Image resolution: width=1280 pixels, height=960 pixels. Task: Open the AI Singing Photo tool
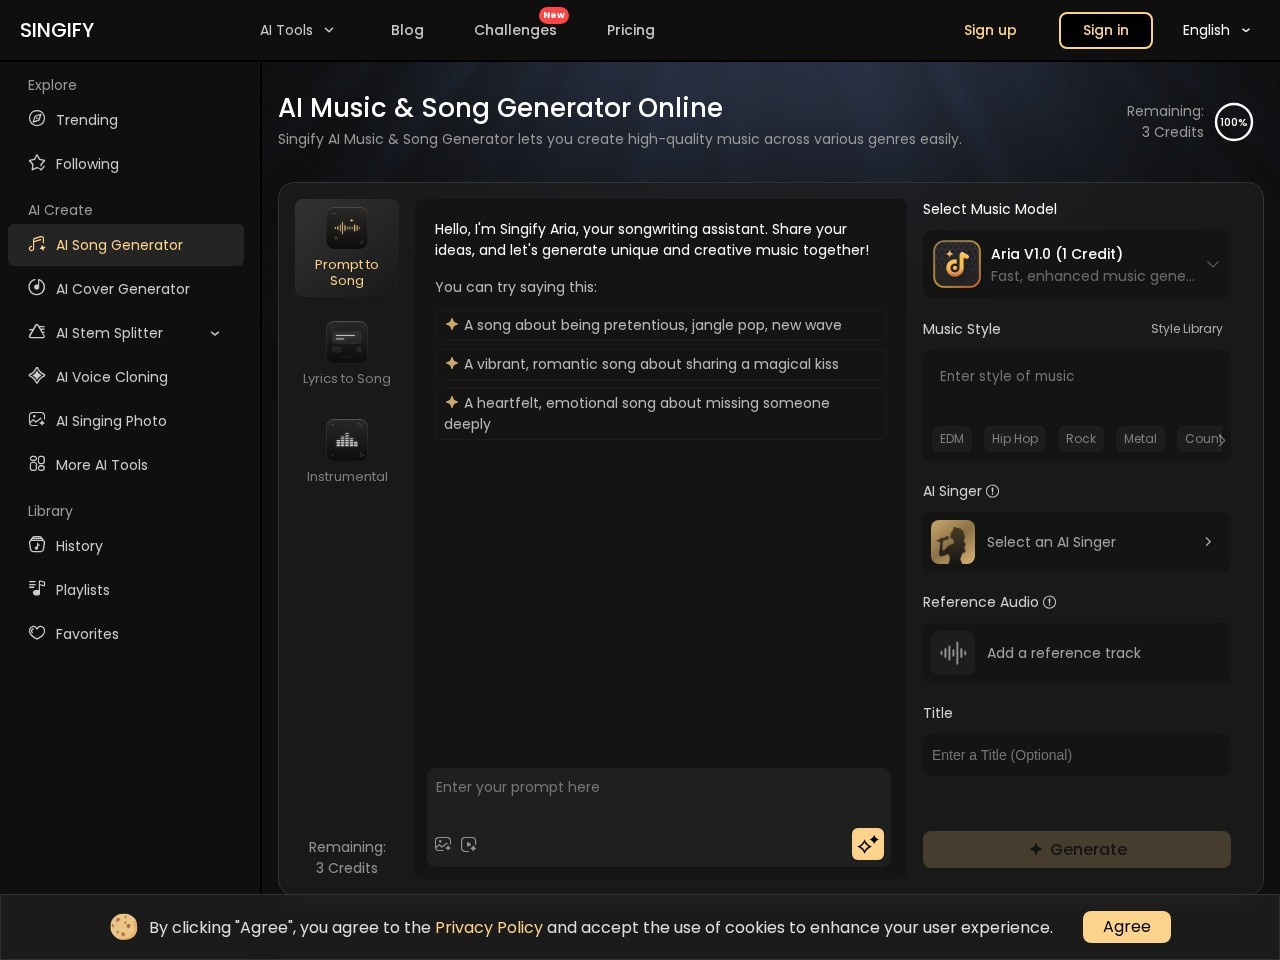[111, 421]
